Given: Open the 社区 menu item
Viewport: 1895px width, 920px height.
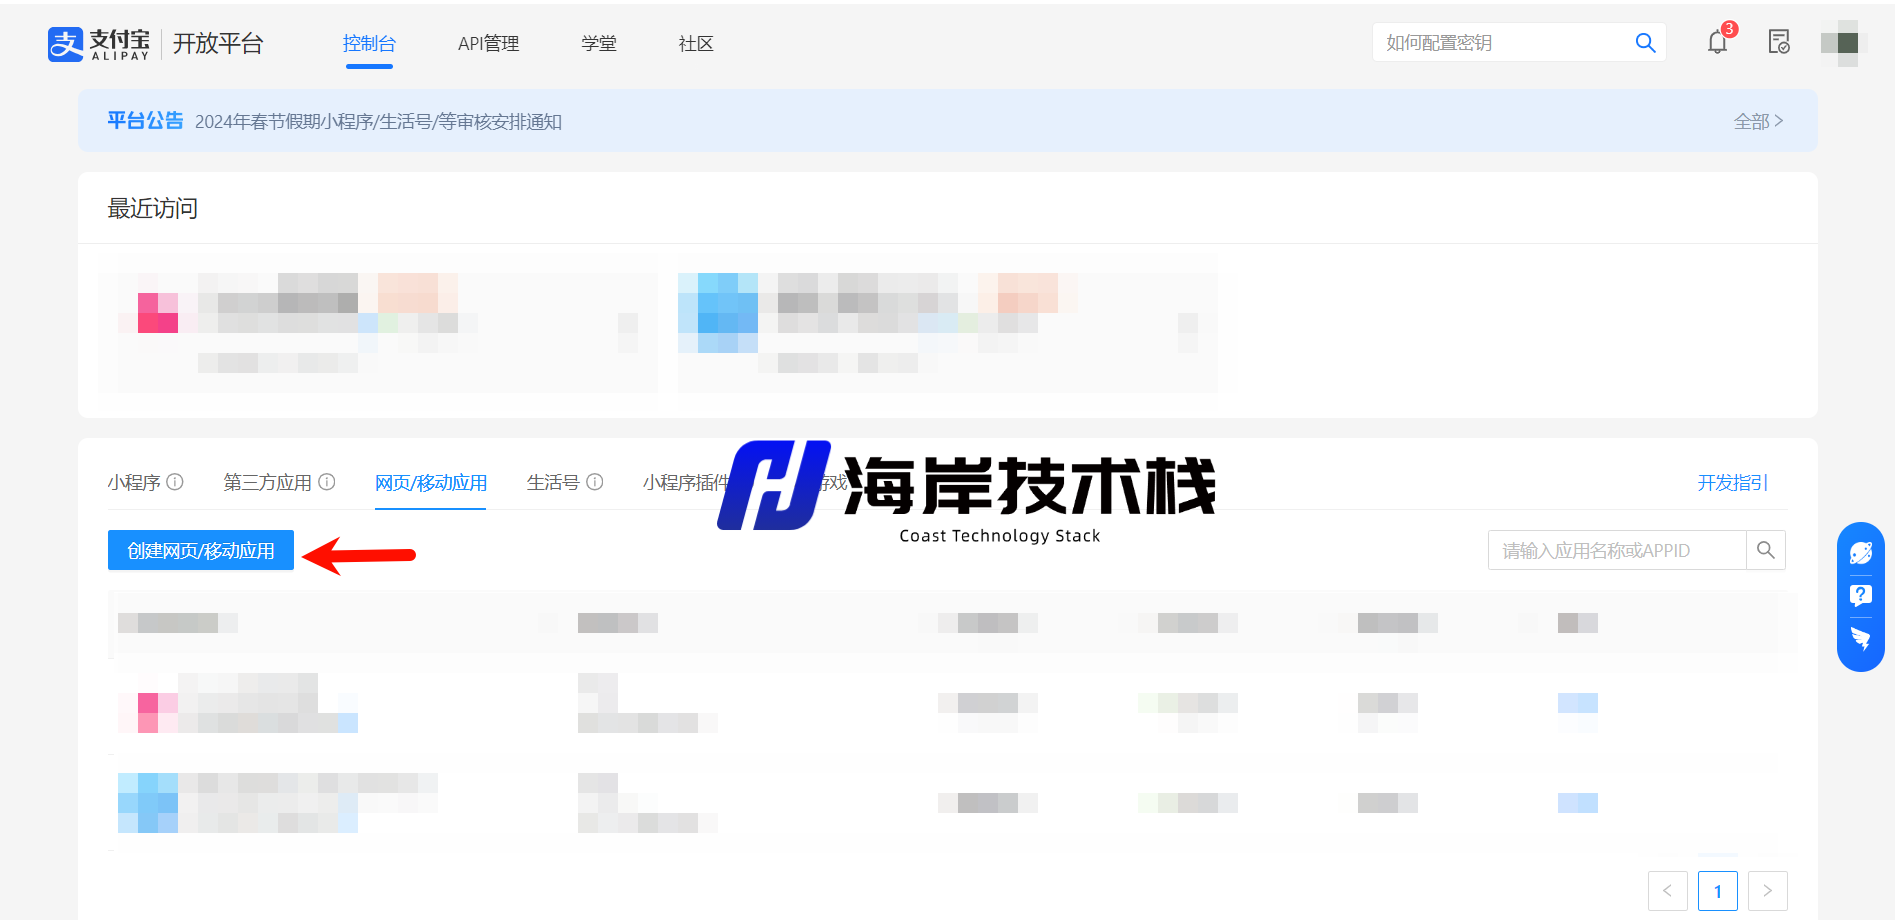Looking at the screenshot, I should (x=696, y=44).
